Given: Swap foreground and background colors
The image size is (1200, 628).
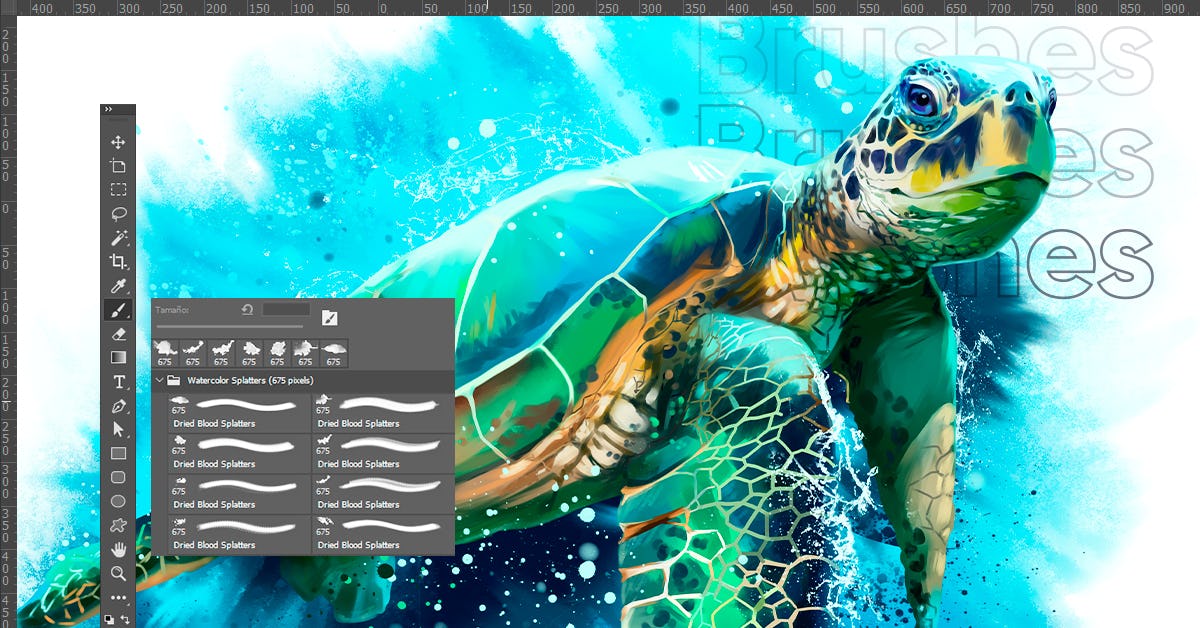Looking at the screenshot, I should 126,620.
